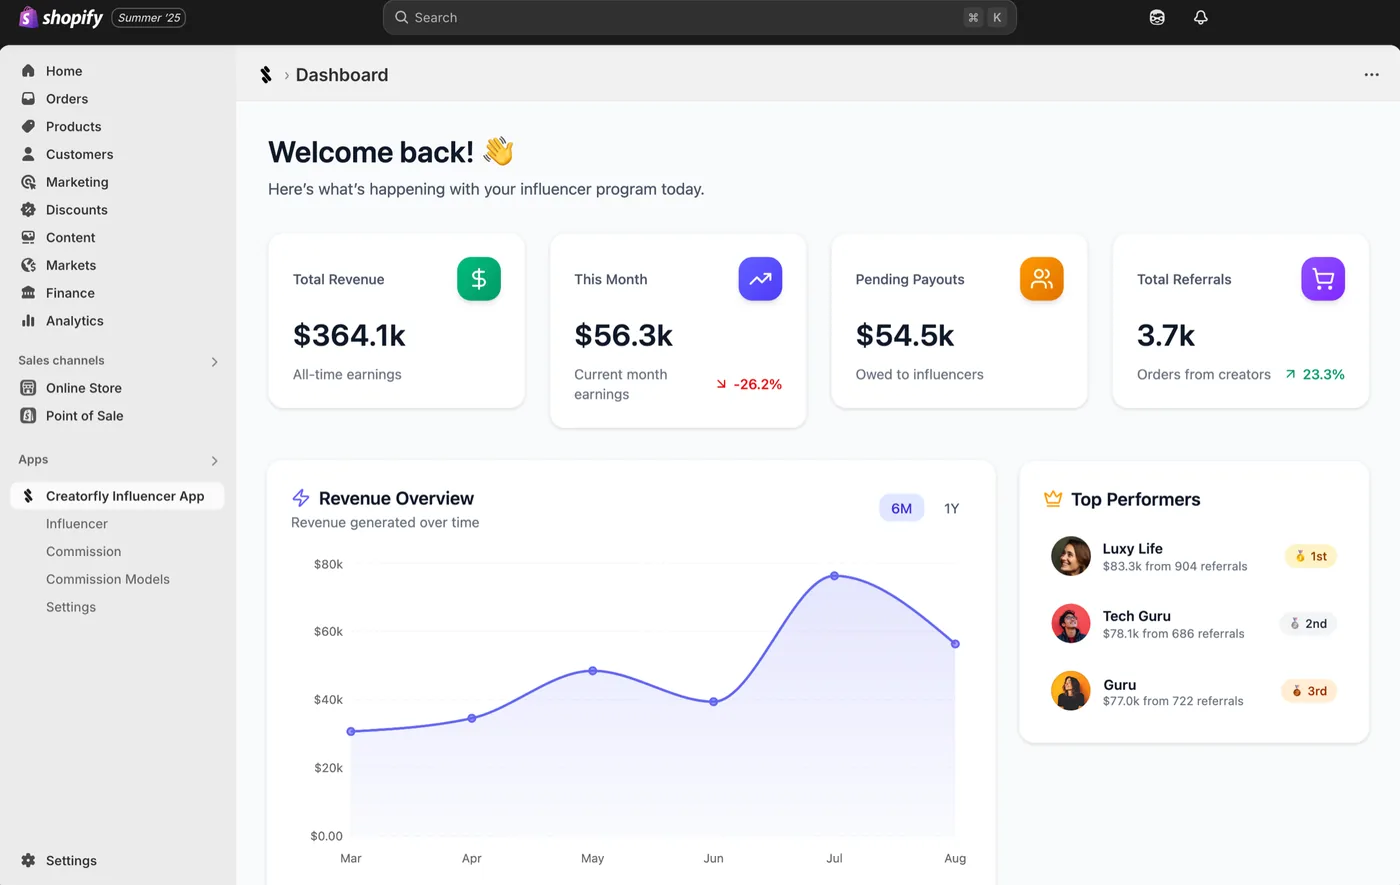The width and height of the screenshot is (1400, 885).
Task: Open the Apps heading
Action: pyautogui.click(x=33, y=459)
